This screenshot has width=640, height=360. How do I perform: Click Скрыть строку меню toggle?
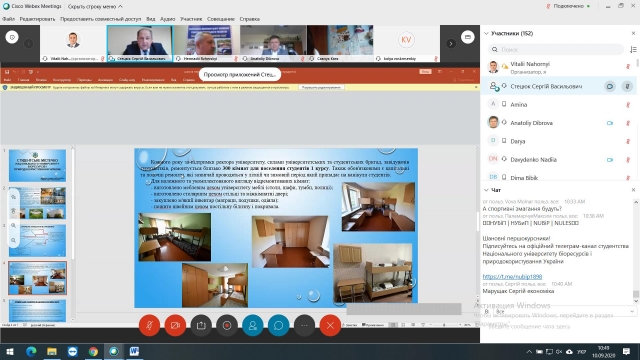[x=95, y=6]
